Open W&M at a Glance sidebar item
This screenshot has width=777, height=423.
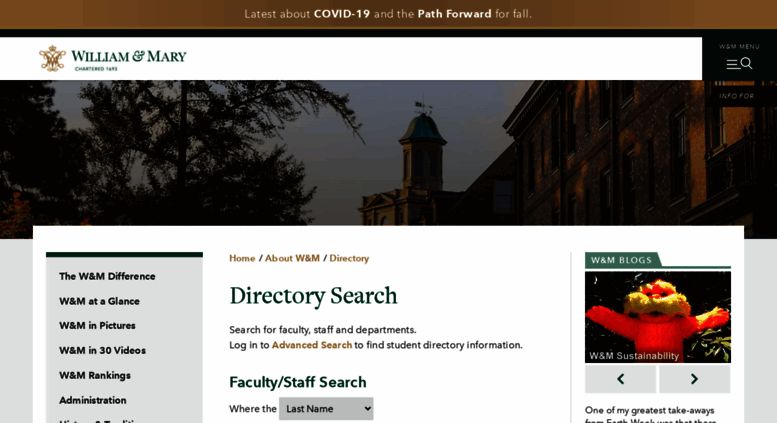pyautogui.click(x=99, y=301)
